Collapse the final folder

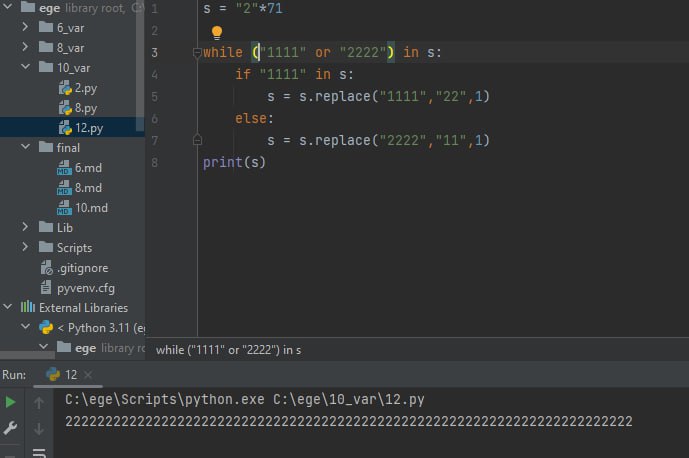[25, 147]
